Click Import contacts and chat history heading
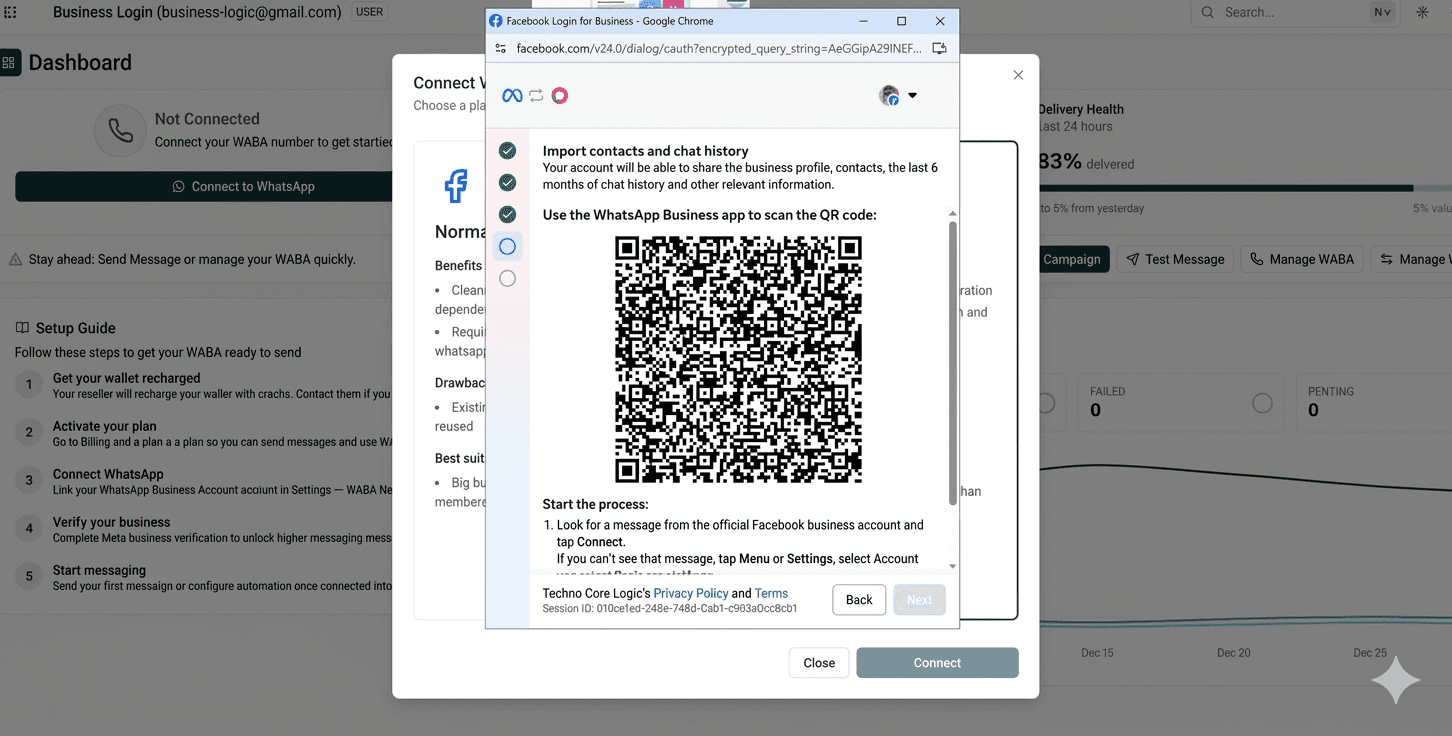The height and width of the screenshot is (736, 1452). (645, 151)
